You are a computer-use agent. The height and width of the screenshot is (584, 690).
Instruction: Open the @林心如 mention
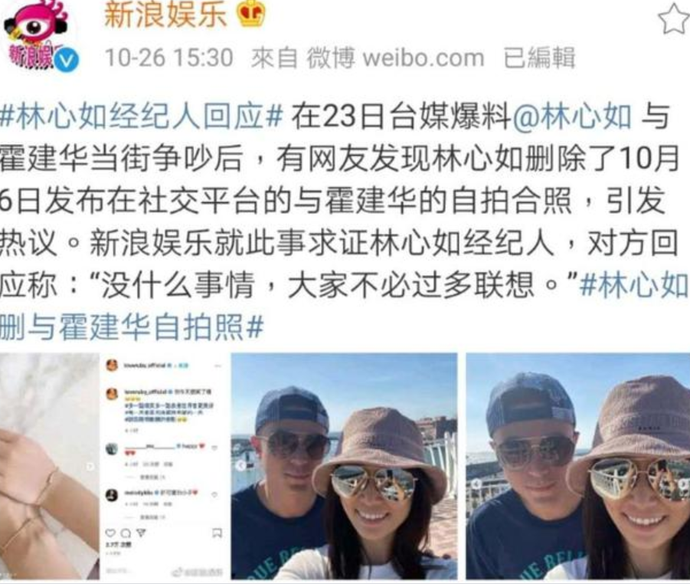point(572,117)
